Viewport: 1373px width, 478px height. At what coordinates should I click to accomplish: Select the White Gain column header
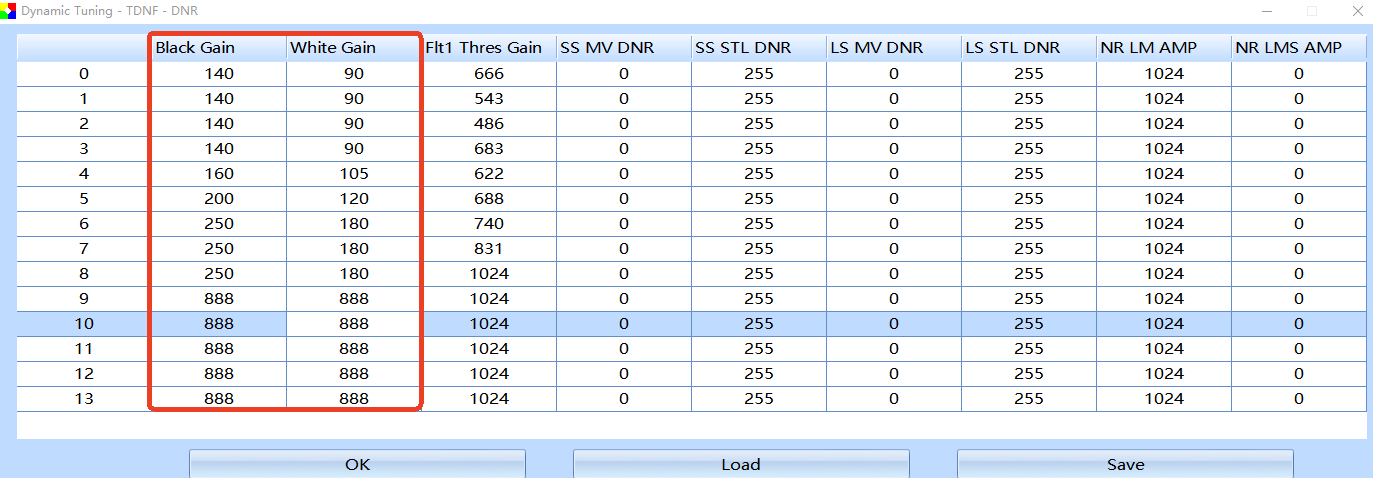353,48
